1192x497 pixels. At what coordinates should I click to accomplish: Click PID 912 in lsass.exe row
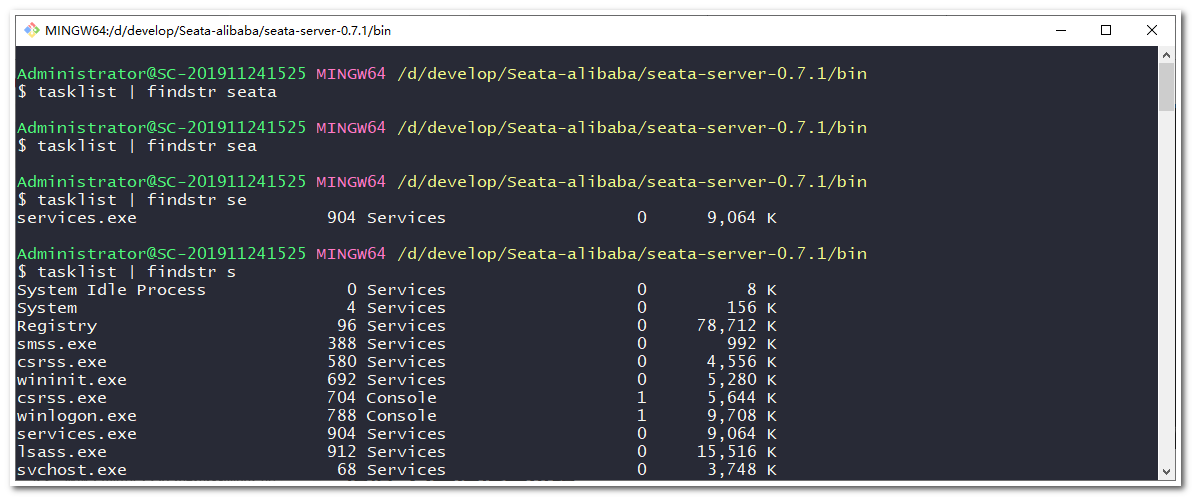tap(342, 451)
